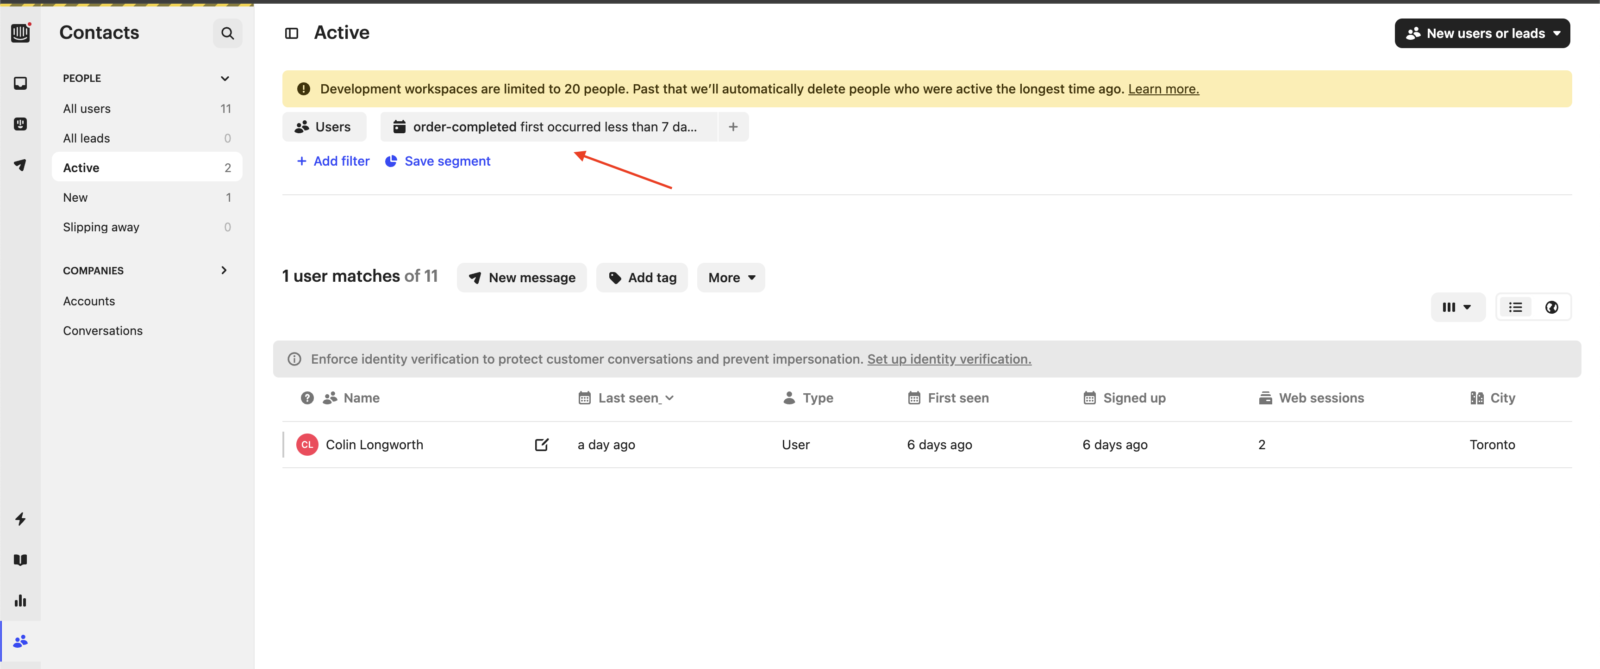Collapse the PEOPLE section chevron
1600x669 pixels.
pos(225,78)
